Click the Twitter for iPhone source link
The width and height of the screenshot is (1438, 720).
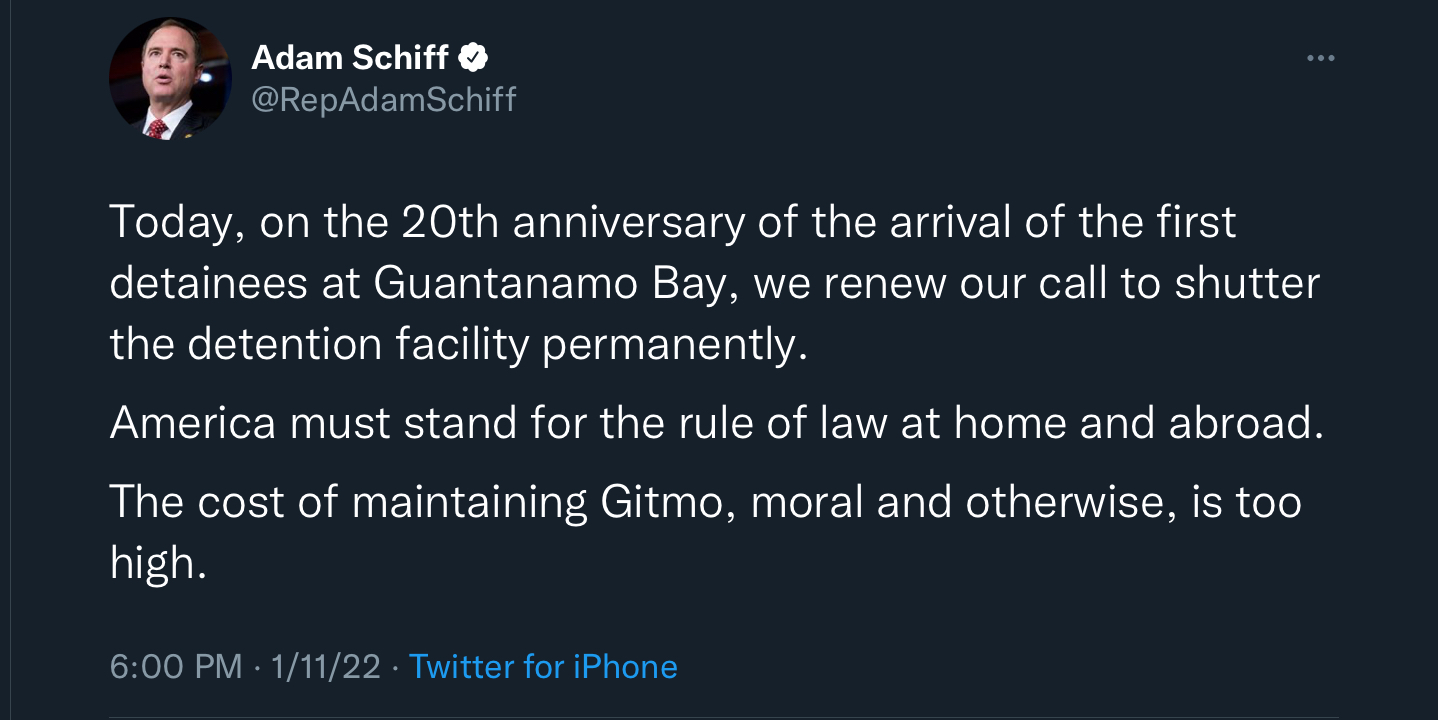[x=543, y=667]
